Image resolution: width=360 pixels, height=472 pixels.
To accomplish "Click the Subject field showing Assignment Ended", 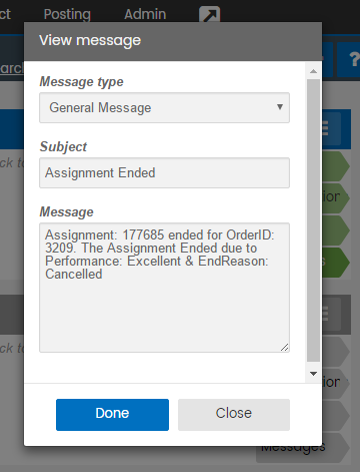I will click(164, 173).
